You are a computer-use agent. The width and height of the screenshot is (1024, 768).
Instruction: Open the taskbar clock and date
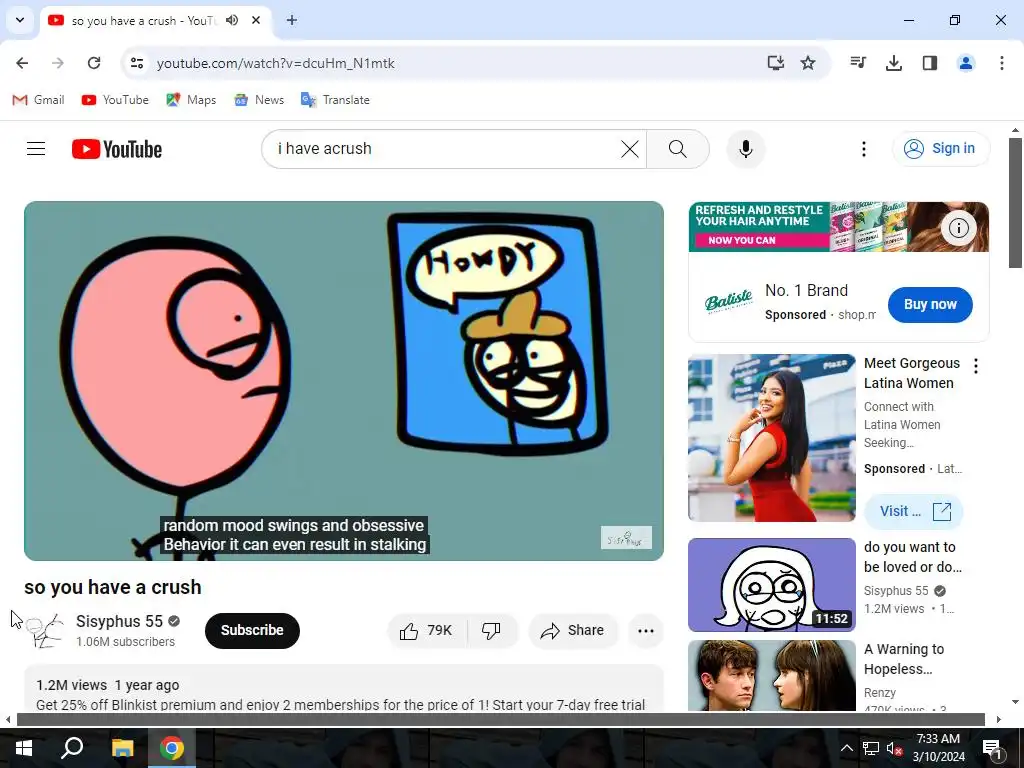click(938, 748)
